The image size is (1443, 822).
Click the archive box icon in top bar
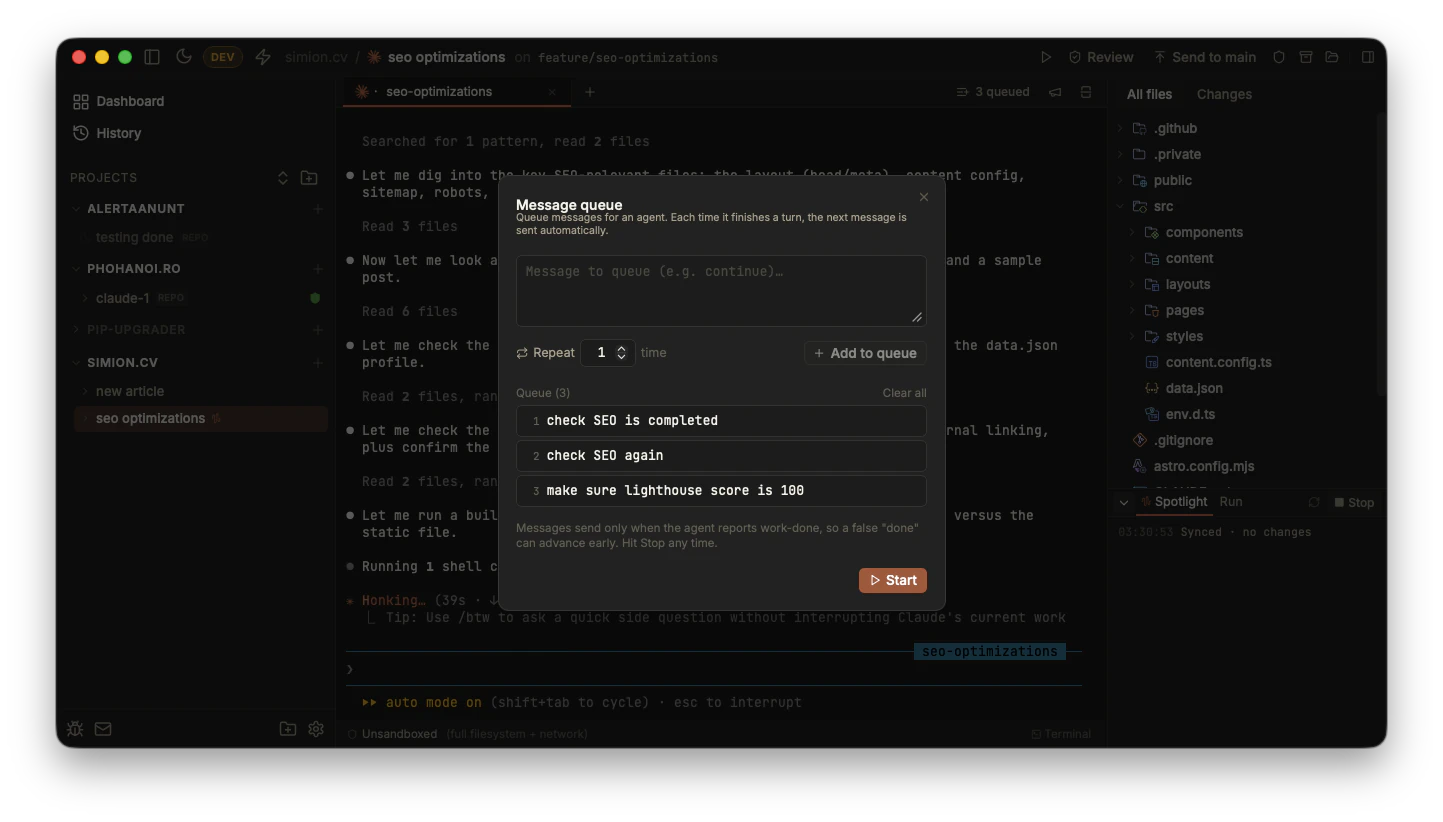pos(1306,57)
